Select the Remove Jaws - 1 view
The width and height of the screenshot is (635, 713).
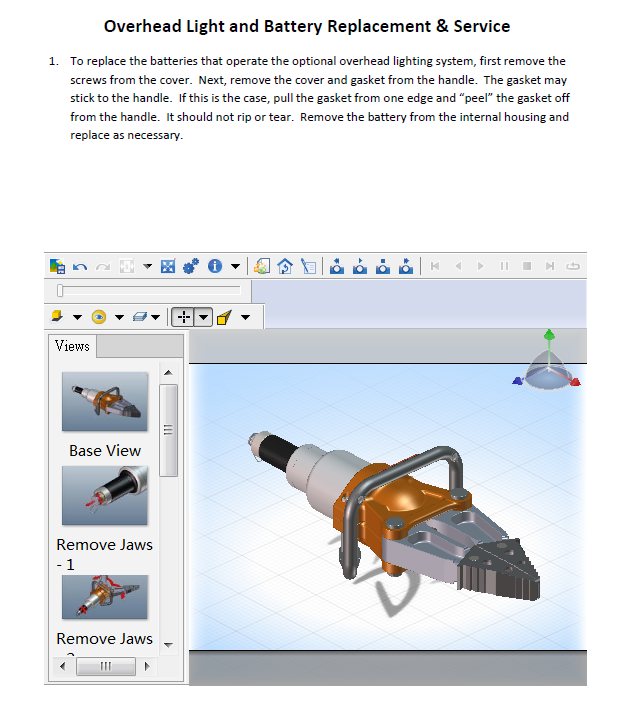[105, 497]
